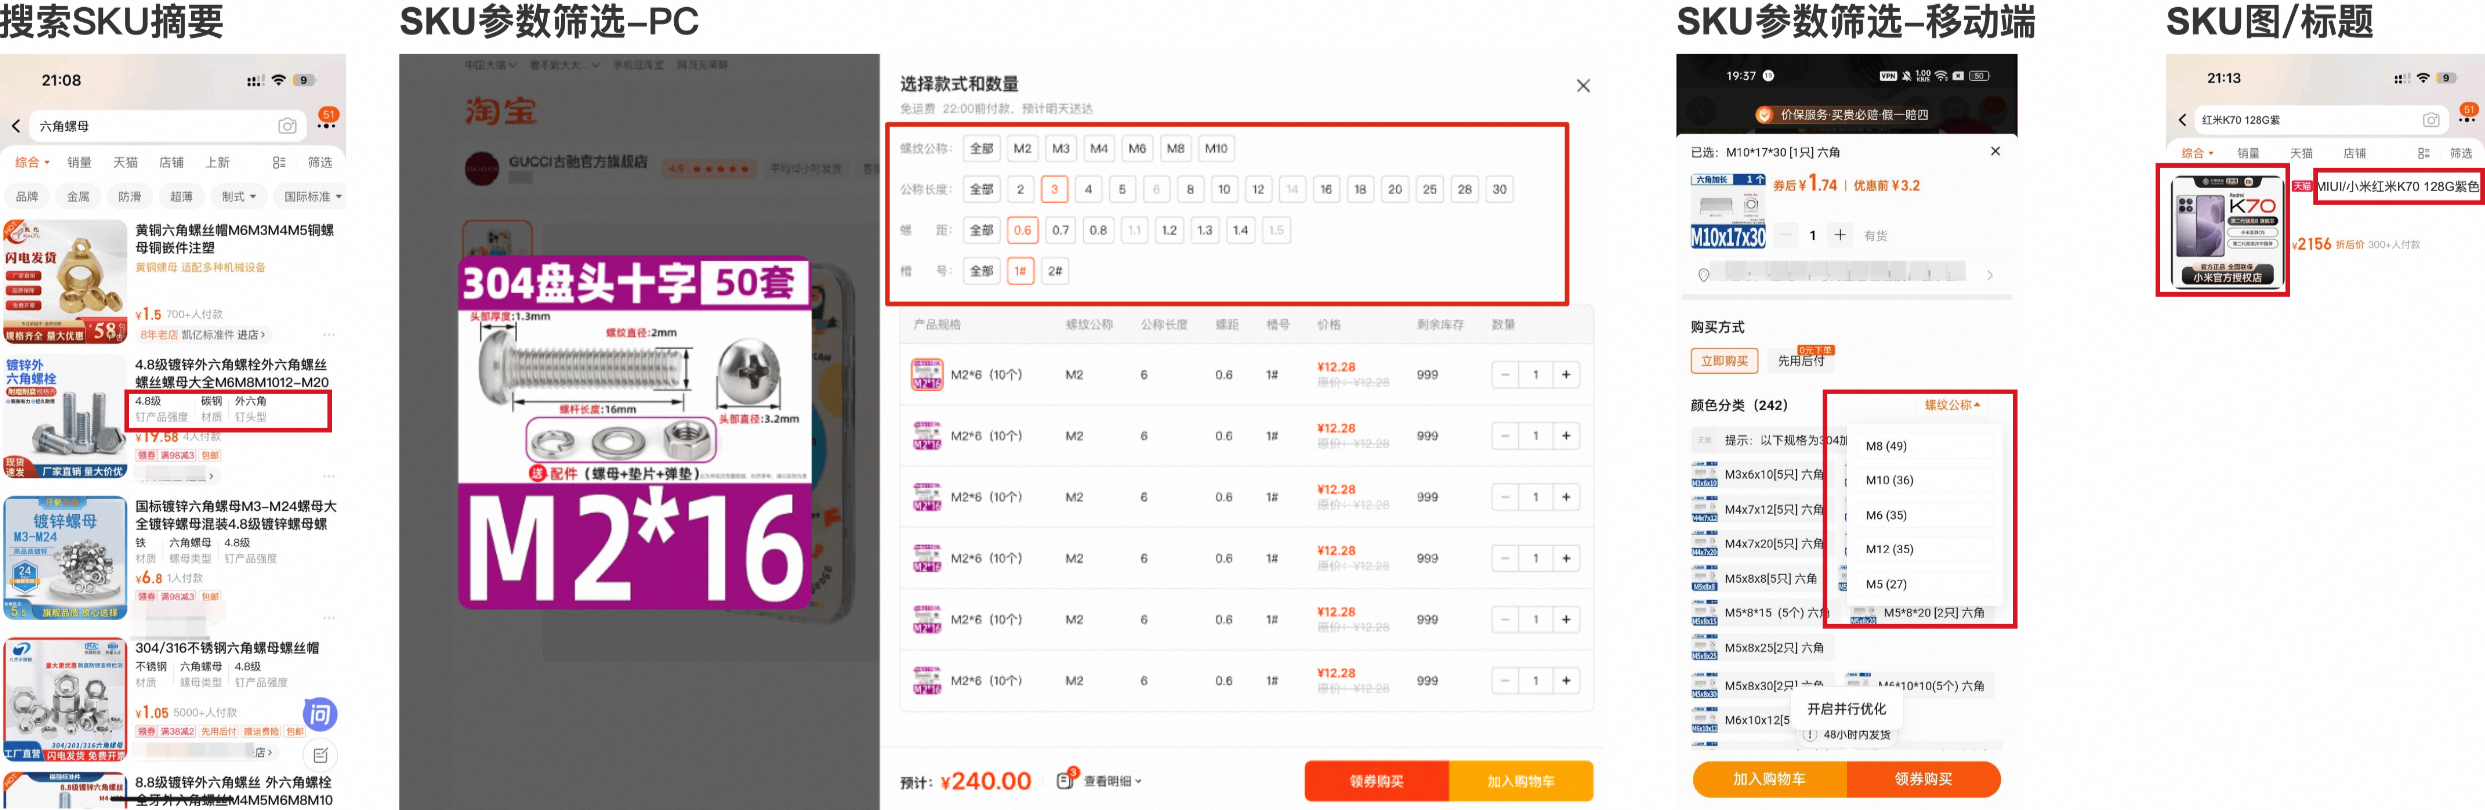The image size is (2485, 810).
Task: Select 公称长度 30 option
Action: click(x=1499, y=189)
